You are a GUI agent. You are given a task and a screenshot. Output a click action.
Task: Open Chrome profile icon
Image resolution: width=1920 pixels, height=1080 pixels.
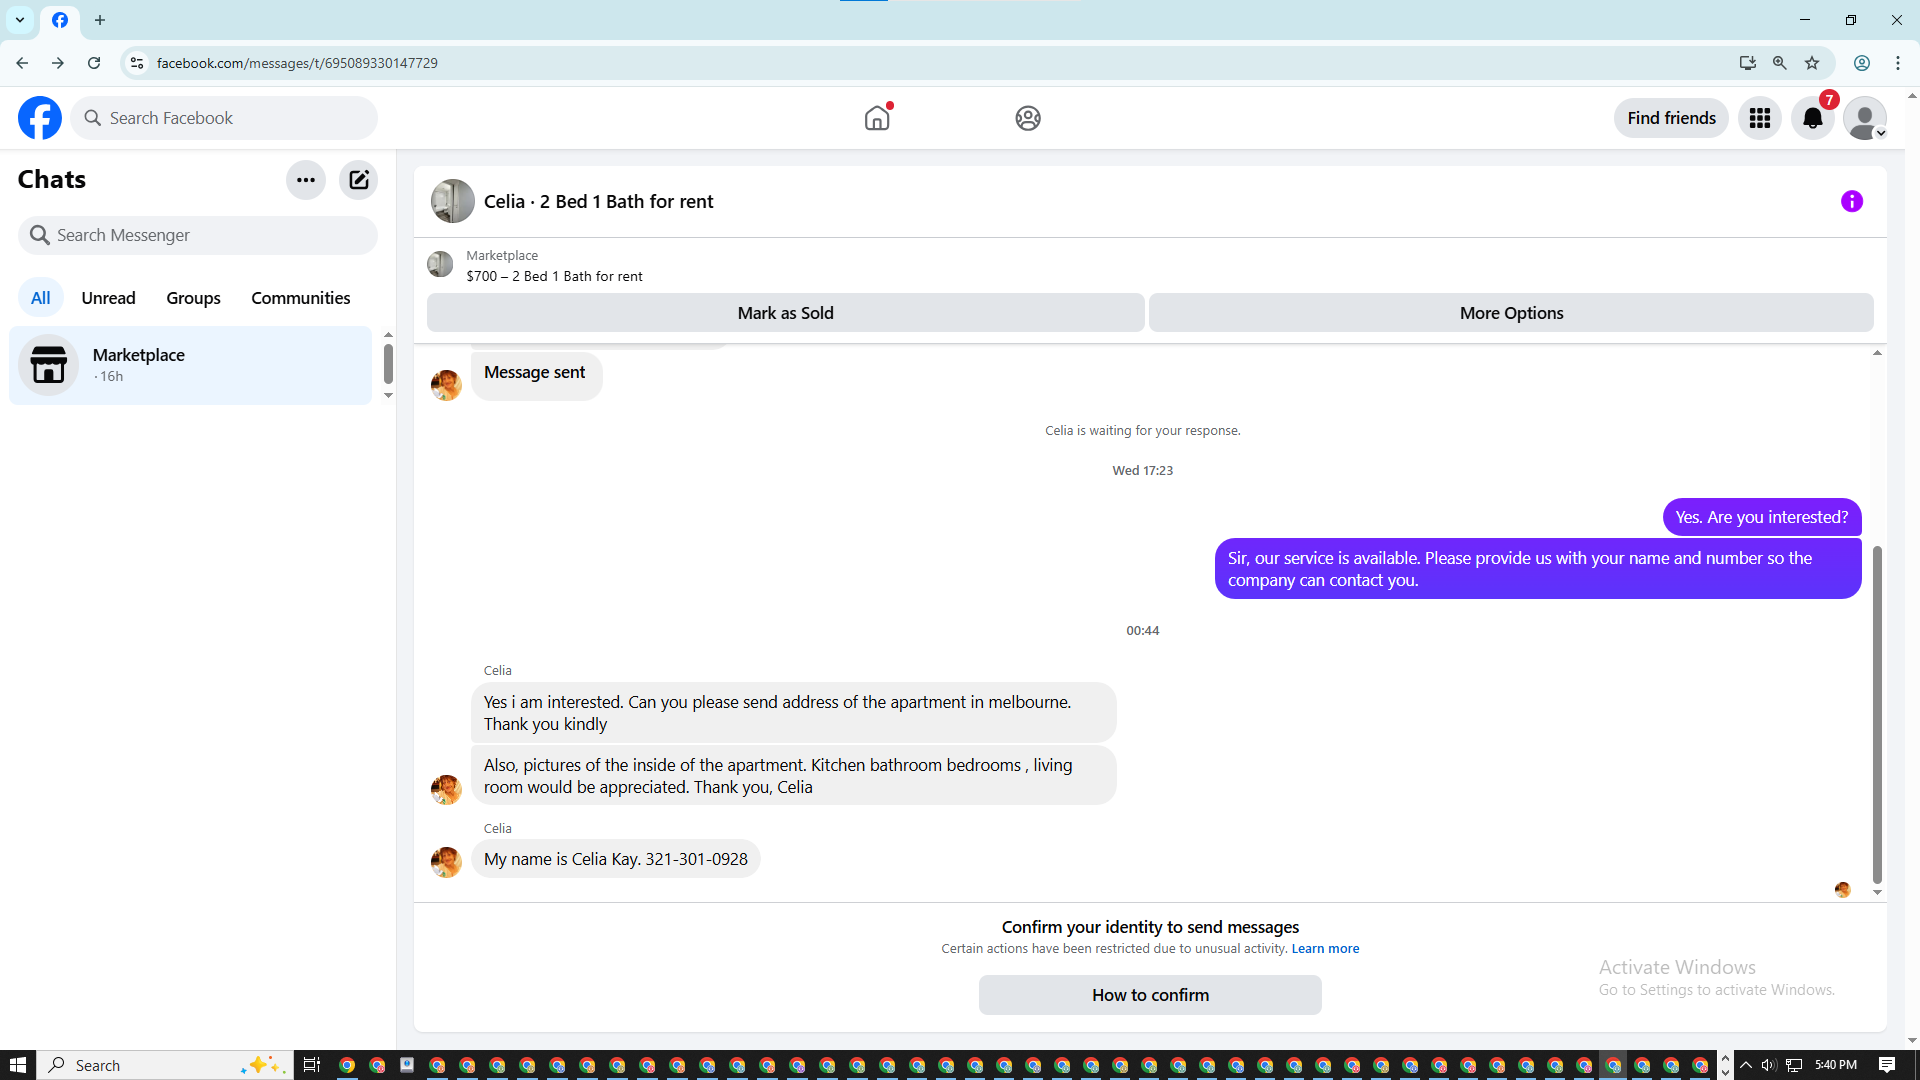click(x=1862, y=63)
